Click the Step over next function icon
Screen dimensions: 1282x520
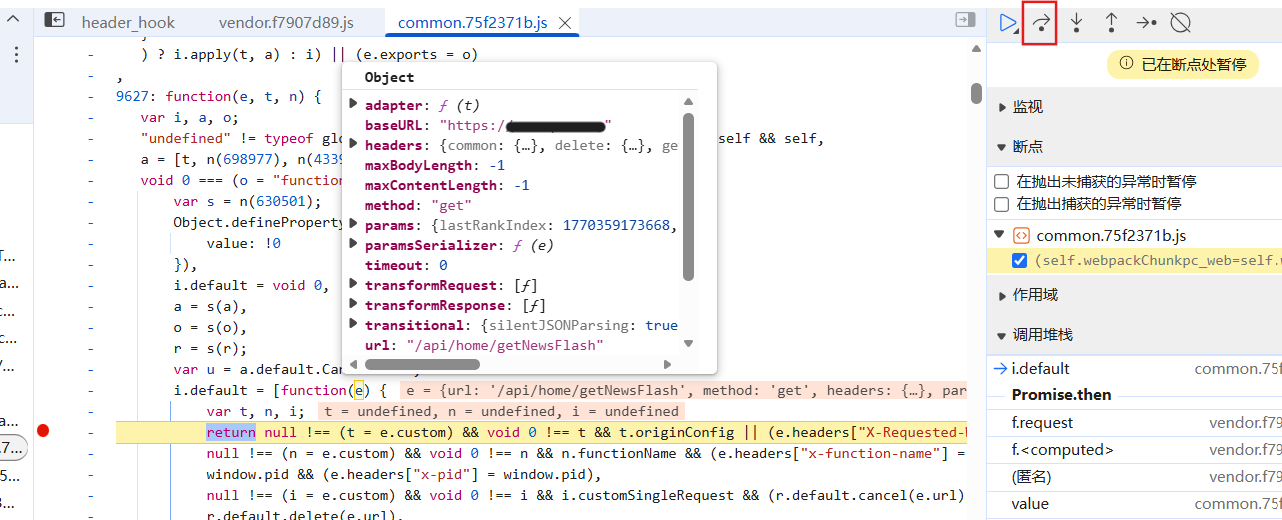(x=1040, y=23)
